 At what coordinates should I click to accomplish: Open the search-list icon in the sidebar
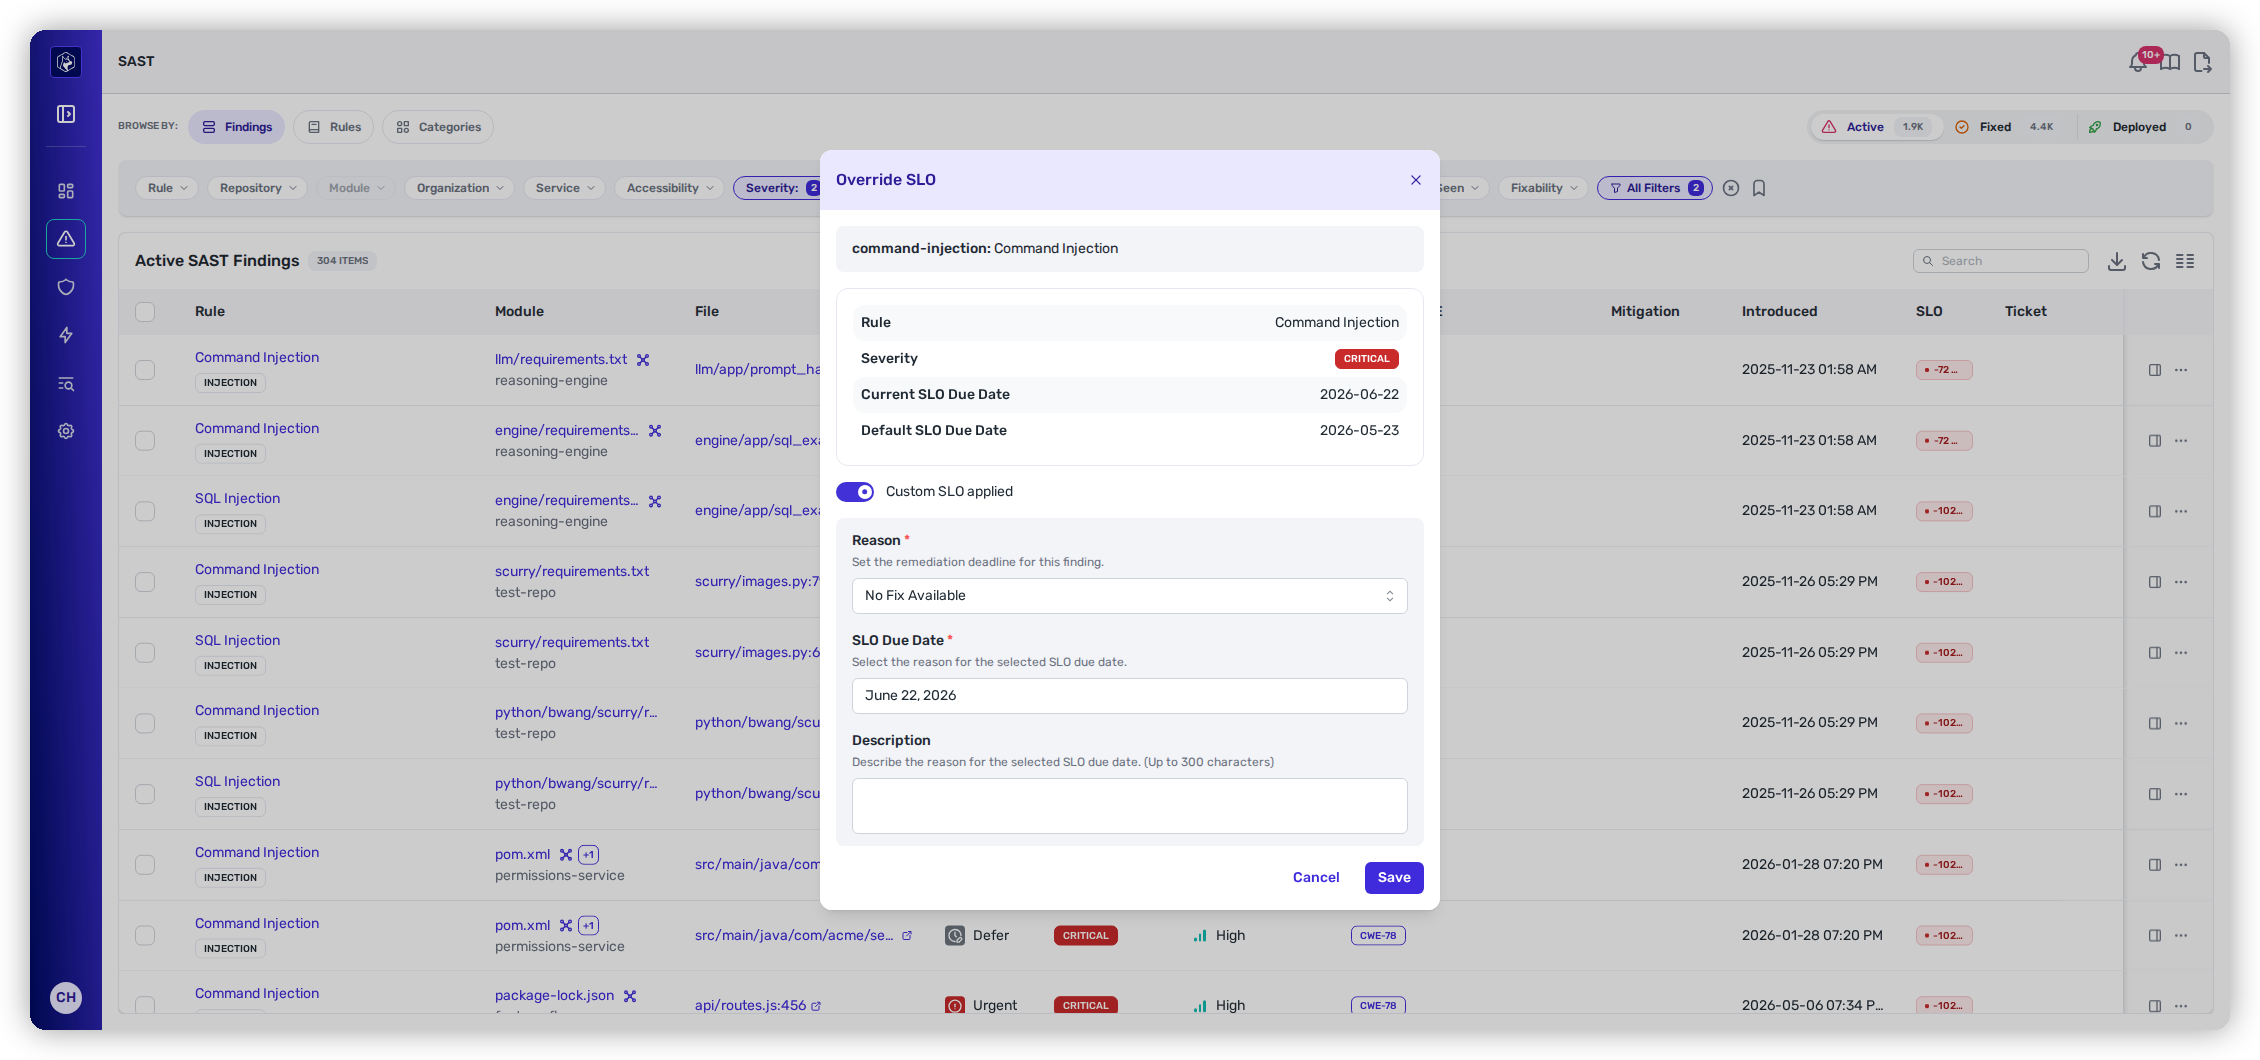point(66,383)
